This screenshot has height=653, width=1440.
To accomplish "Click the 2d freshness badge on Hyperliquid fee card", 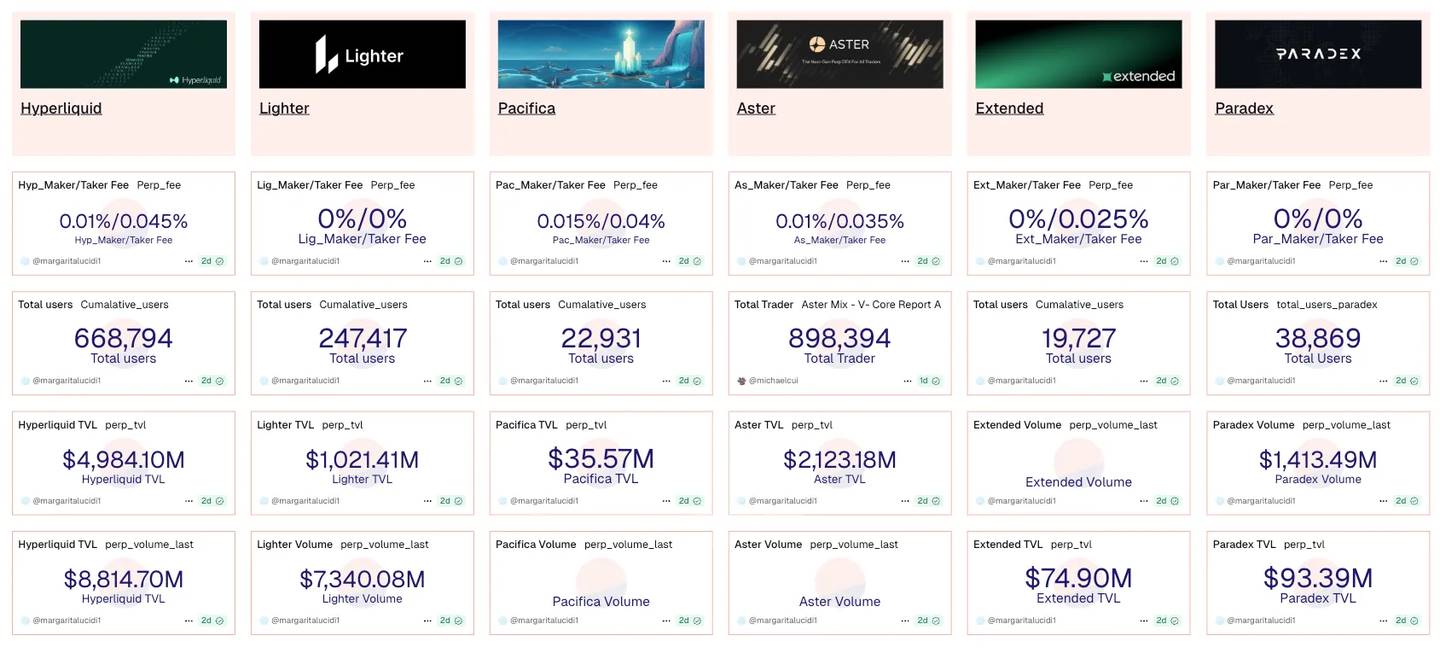I will 205,260.
